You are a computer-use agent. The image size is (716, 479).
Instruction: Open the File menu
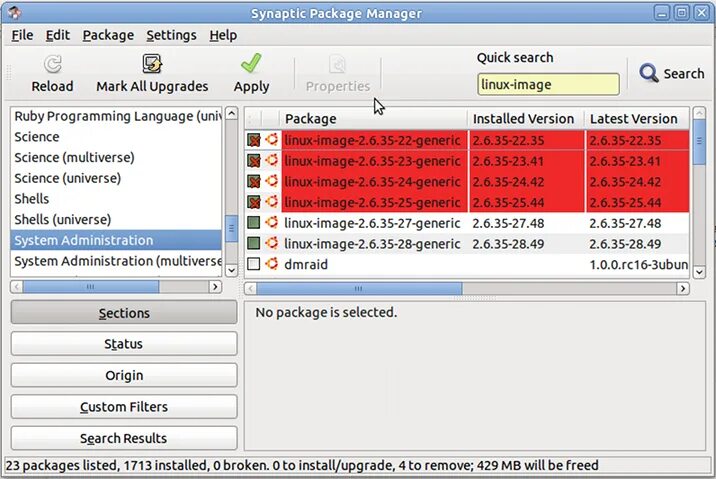[22, 35]
